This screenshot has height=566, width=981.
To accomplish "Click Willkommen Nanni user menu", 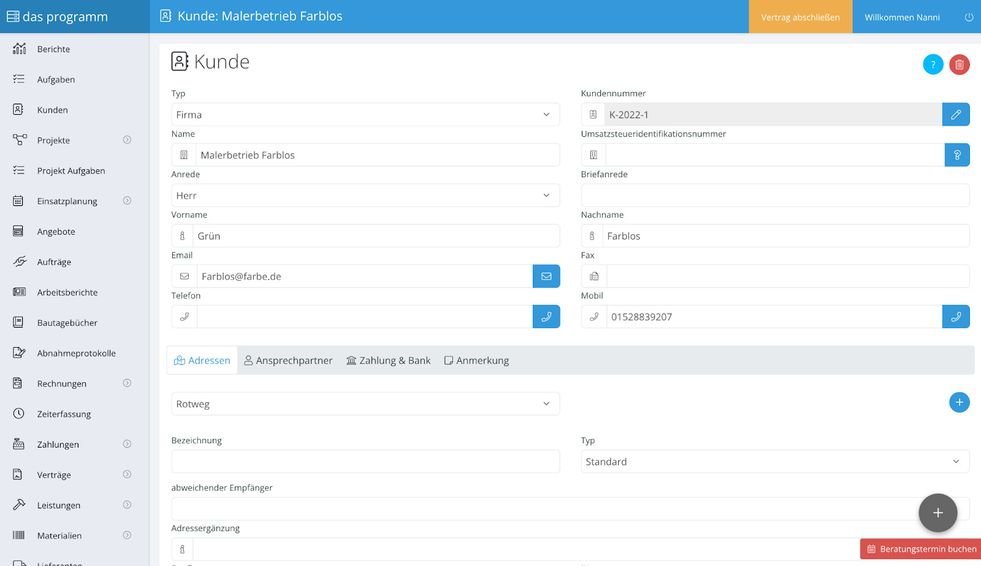I will [x=902, y=17].
